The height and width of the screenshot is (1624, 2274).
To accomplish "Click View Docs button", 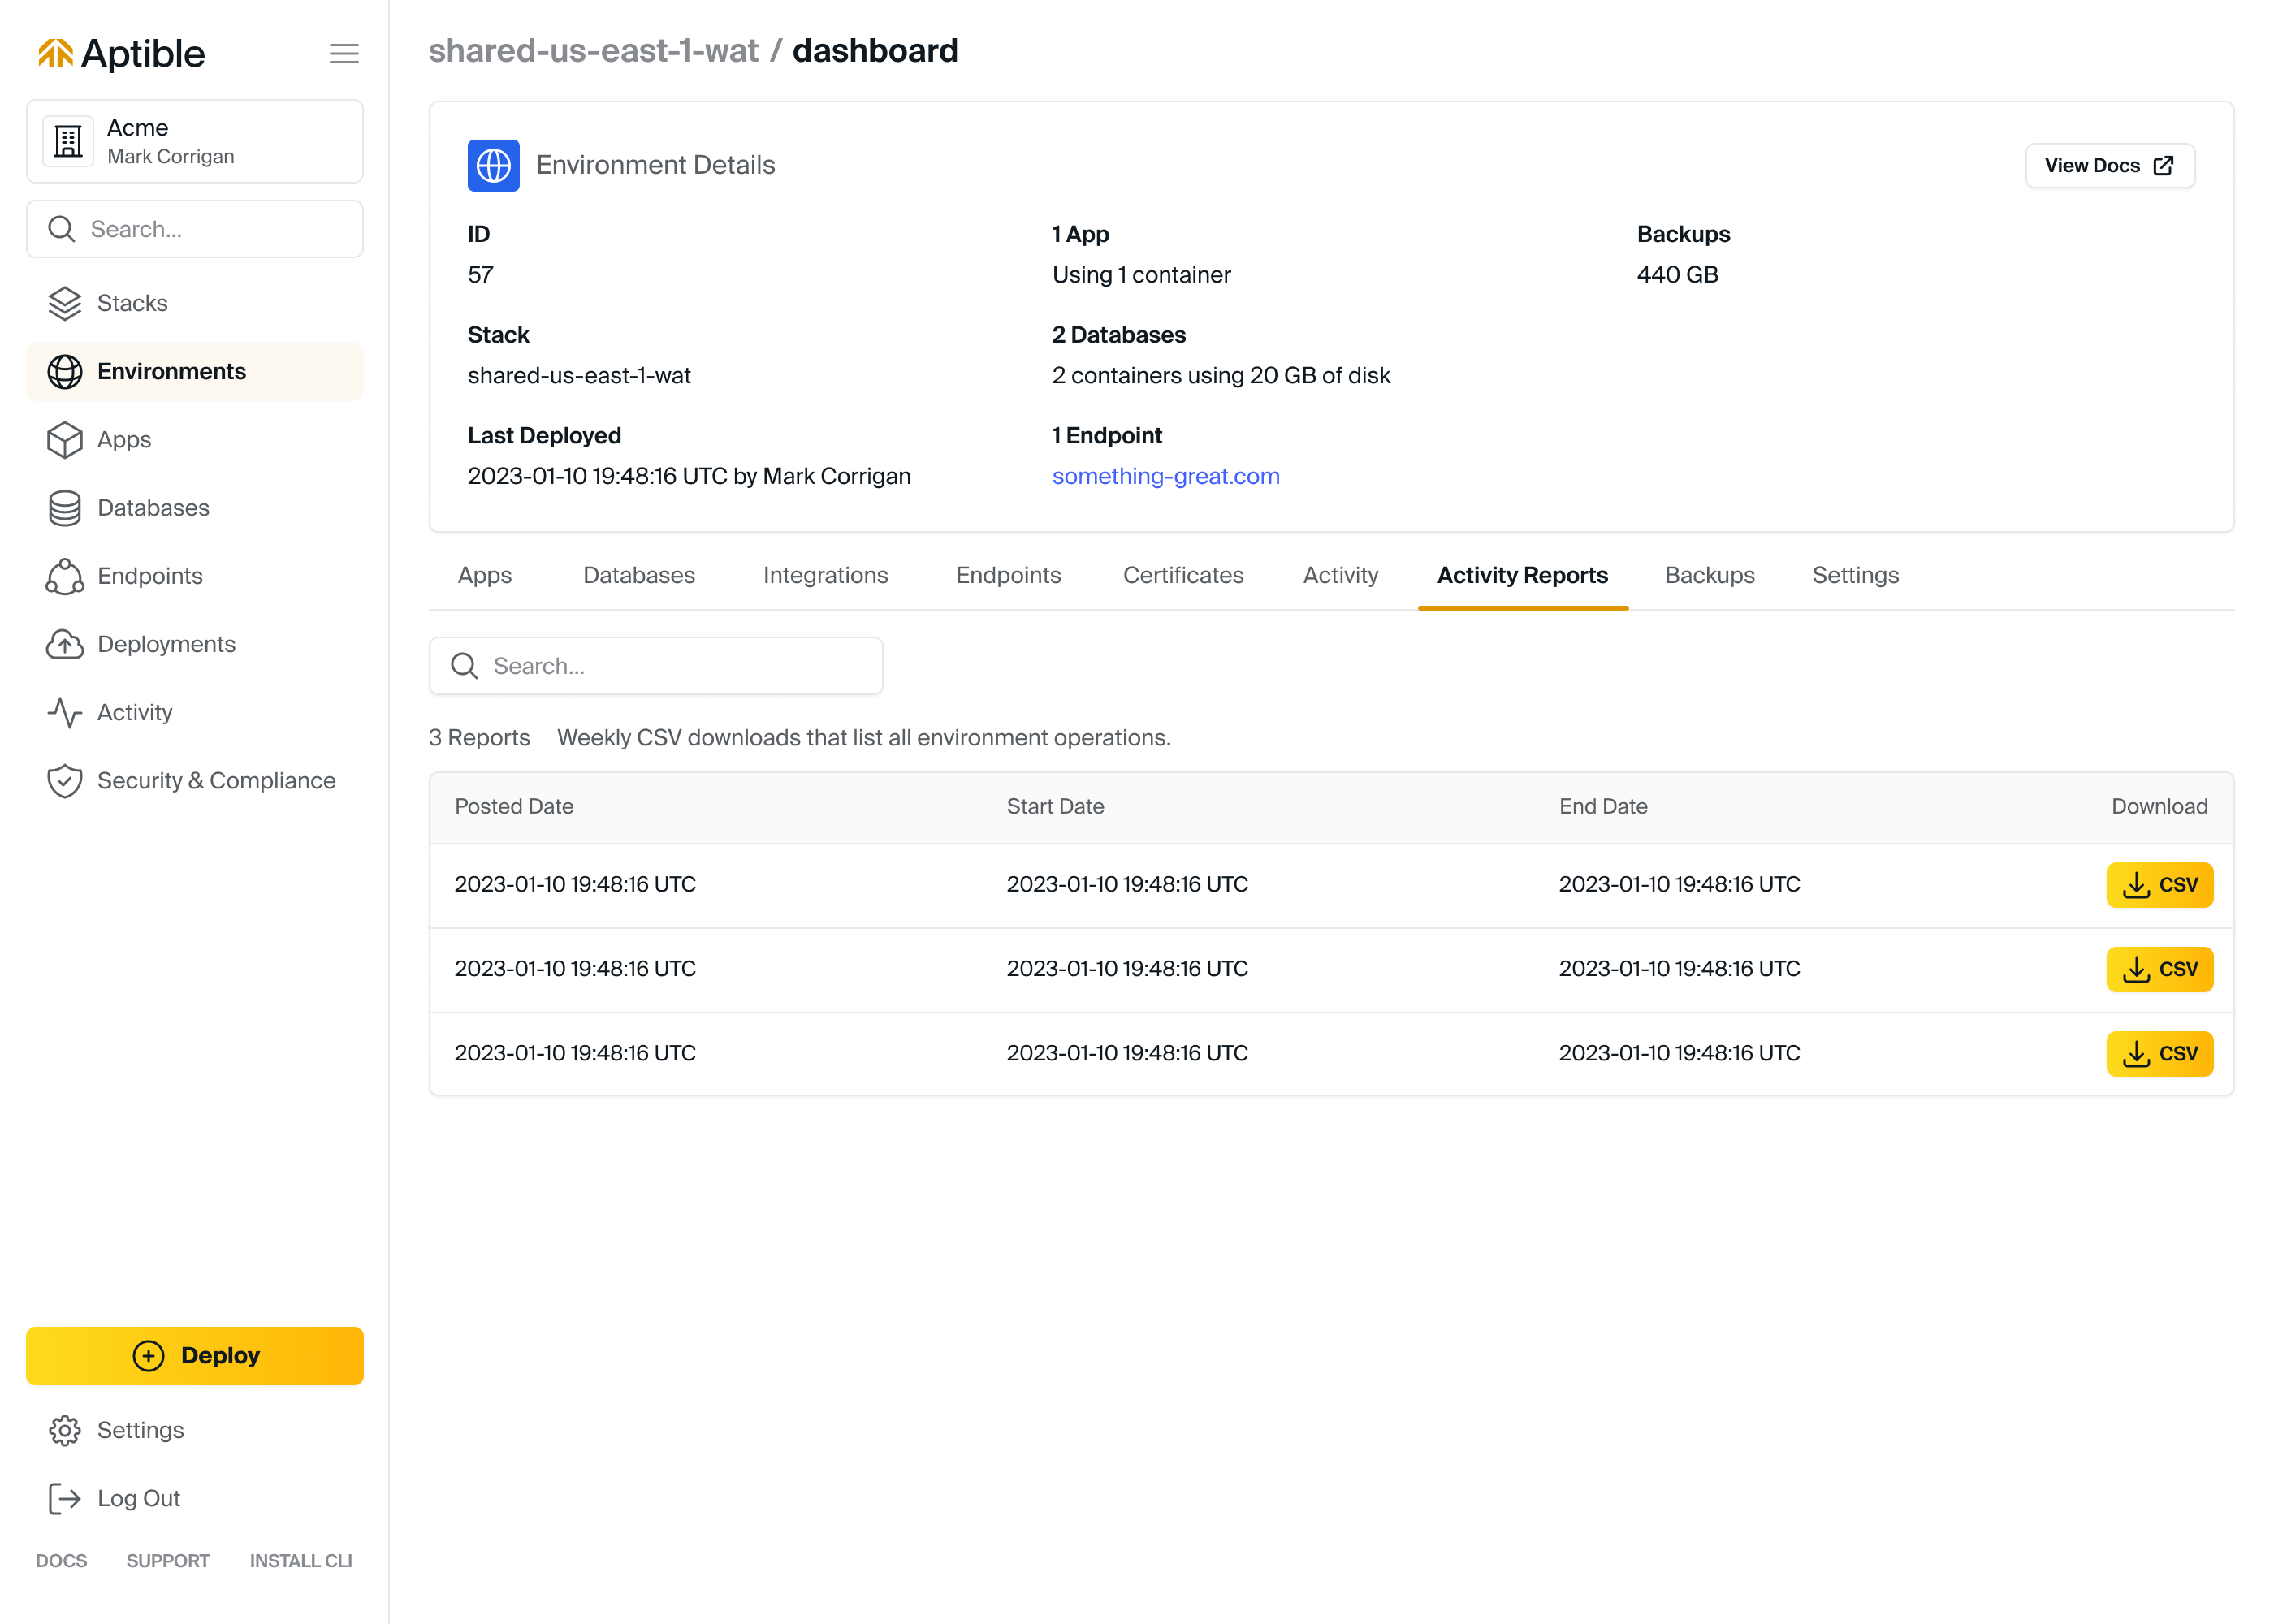I will pyautogui.click(x=2109, y=166).
